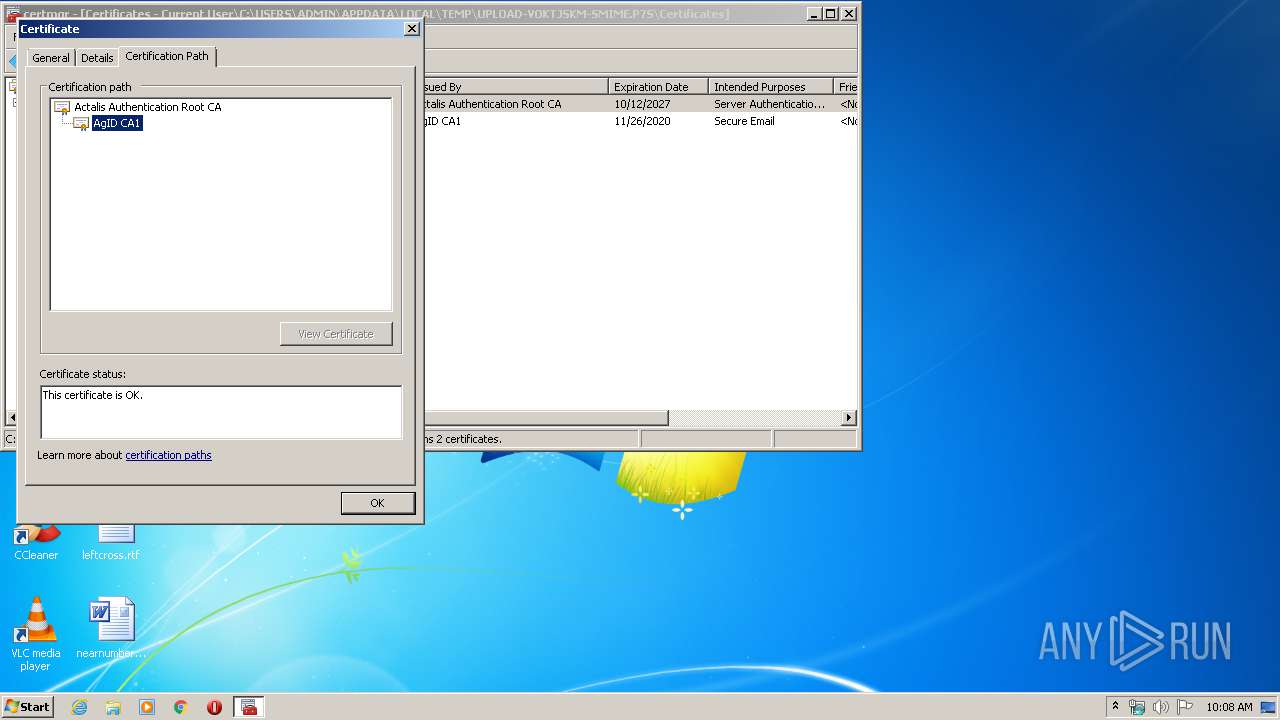This screenshot has width=1280, height=720.
Task: Open the volume speaker tray icon
Action: 1161,707
